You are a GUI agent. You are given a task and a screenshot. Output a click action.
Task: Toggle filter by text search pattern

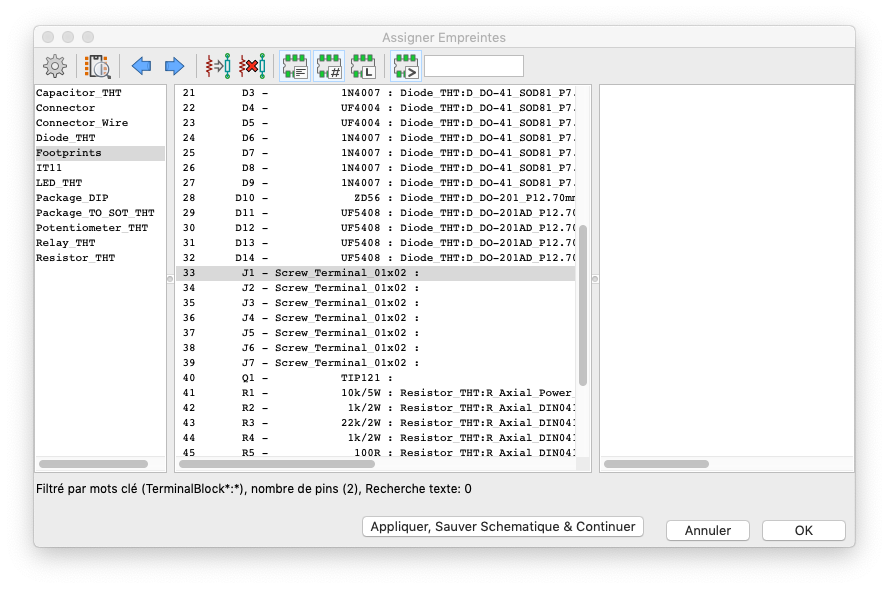(x=405, y=66)
